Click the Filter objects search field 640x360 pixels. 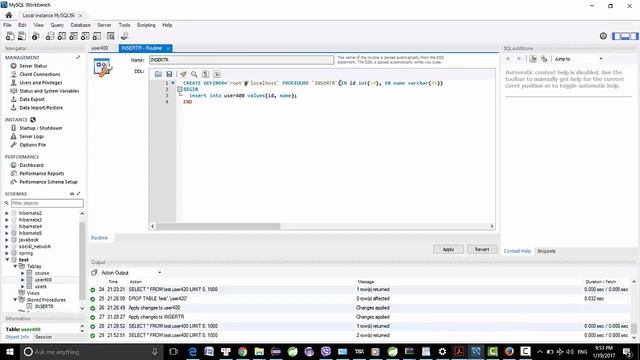click(x=47, y=203)
